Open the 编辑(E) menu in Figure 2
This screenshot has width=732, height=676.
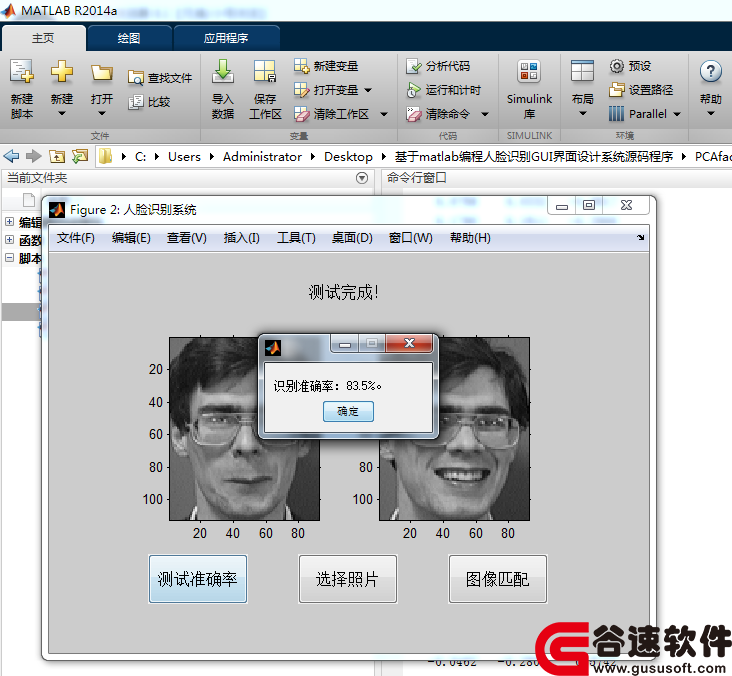click(x=131, y=238)
